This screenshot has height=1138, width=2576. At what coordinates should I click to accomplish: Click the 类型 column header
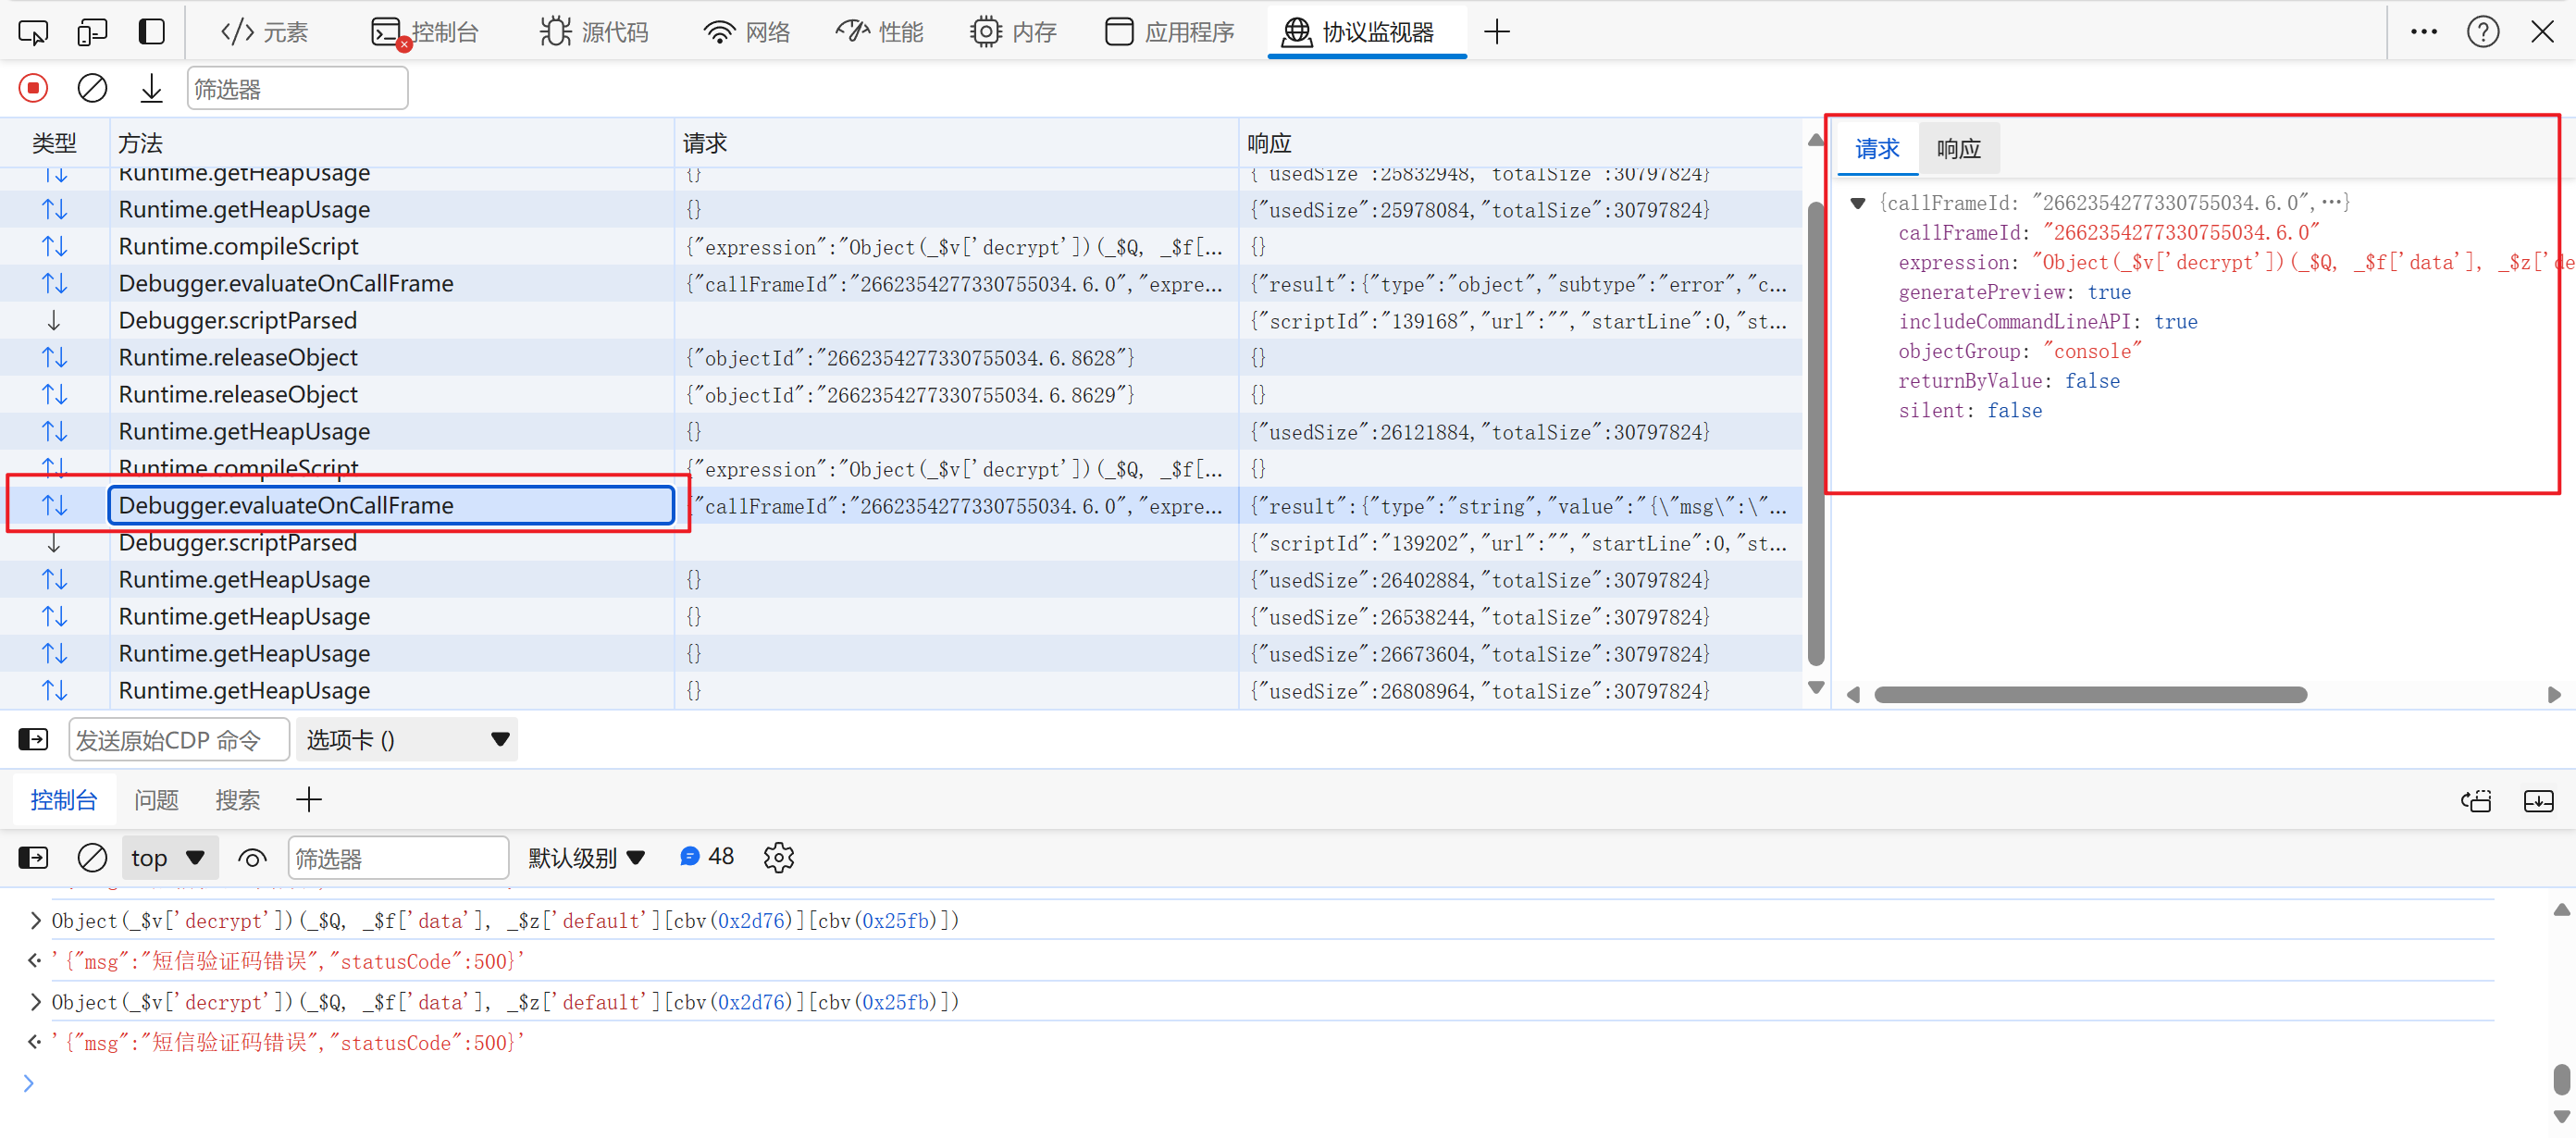coord(54,143)
